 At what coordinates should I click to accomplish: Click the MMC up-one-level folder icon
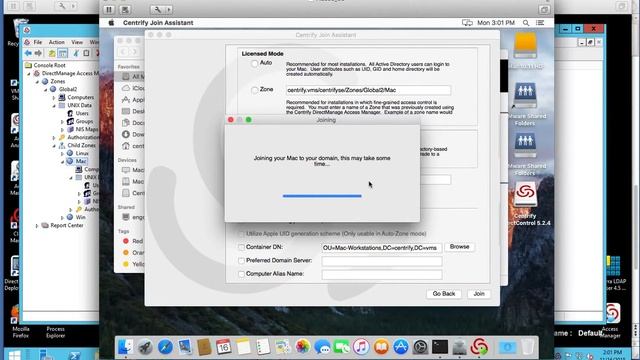[x=52, y=53]
